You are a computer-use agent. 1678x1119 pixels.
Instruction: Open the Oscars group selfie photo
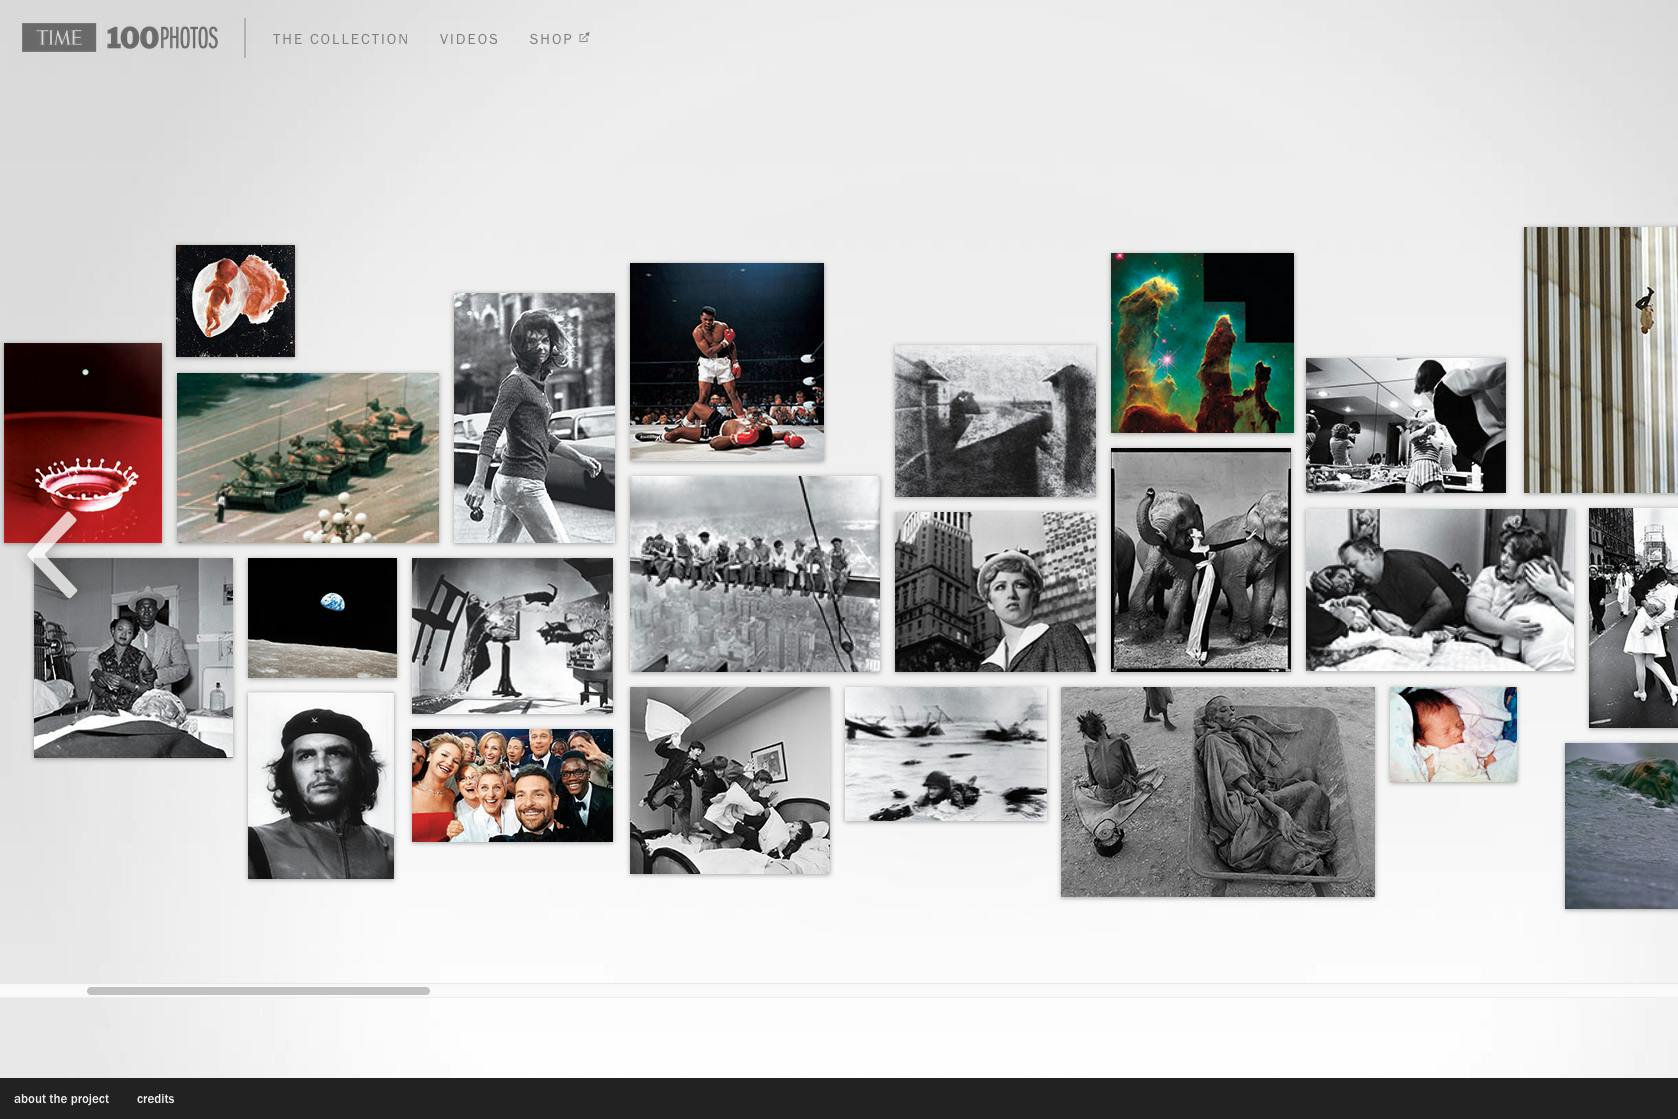click(512, 785)
